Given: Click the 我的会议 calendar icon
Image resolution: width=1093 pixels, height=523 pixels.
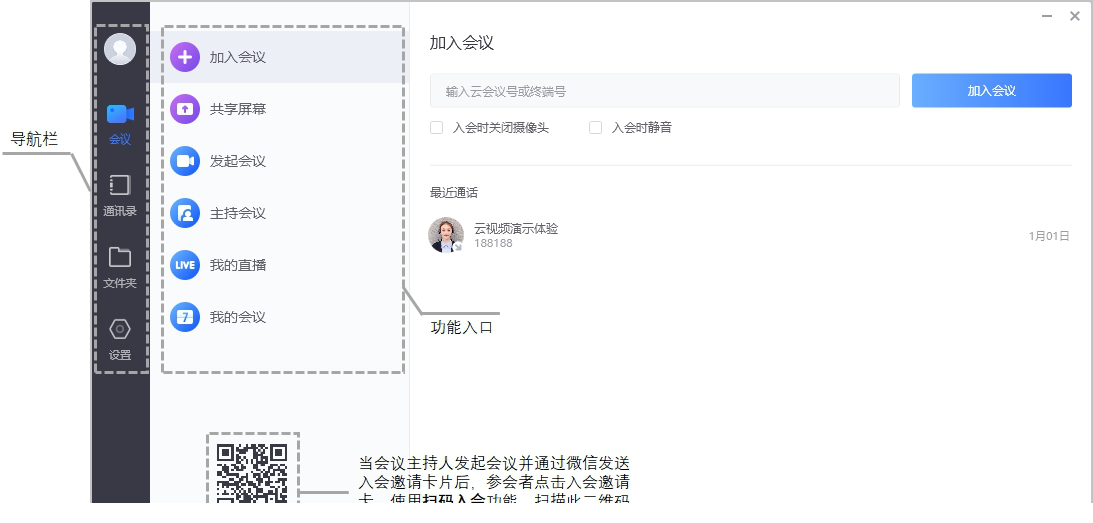Looking at the screenshot, I should [185, 317].
